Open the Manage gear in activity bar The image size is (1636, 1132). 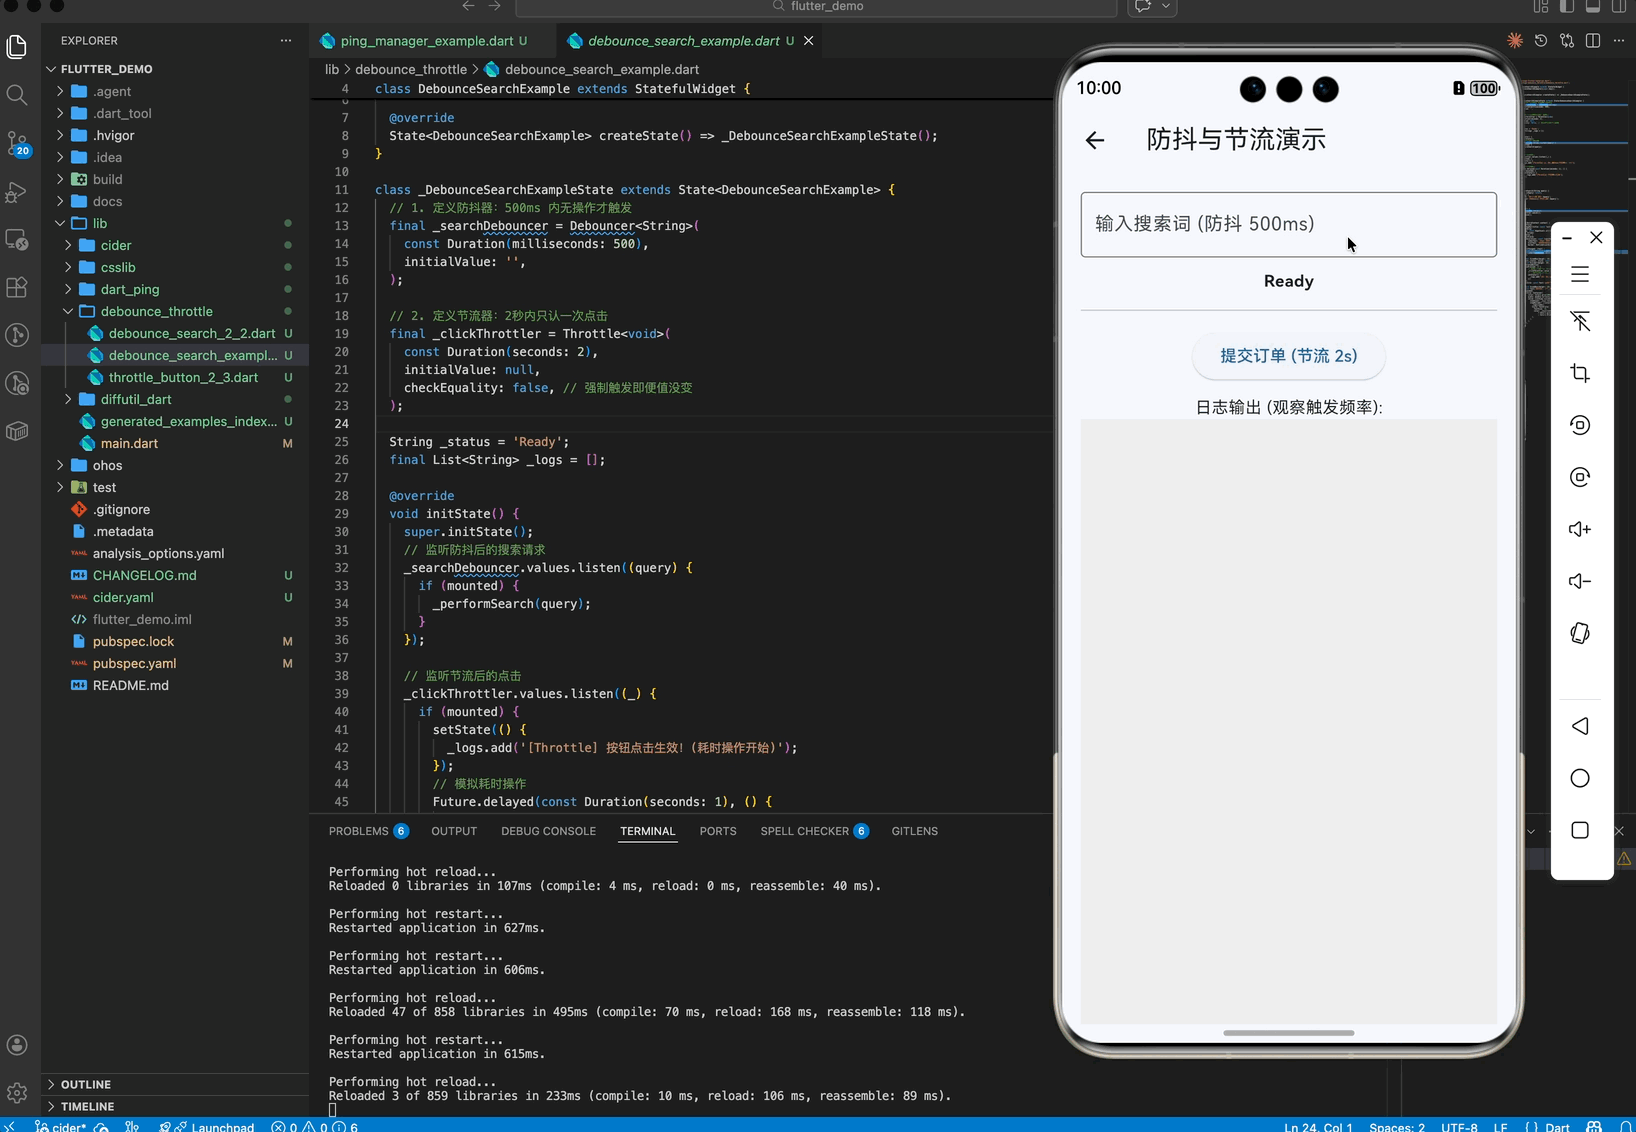click(17, 1093)
